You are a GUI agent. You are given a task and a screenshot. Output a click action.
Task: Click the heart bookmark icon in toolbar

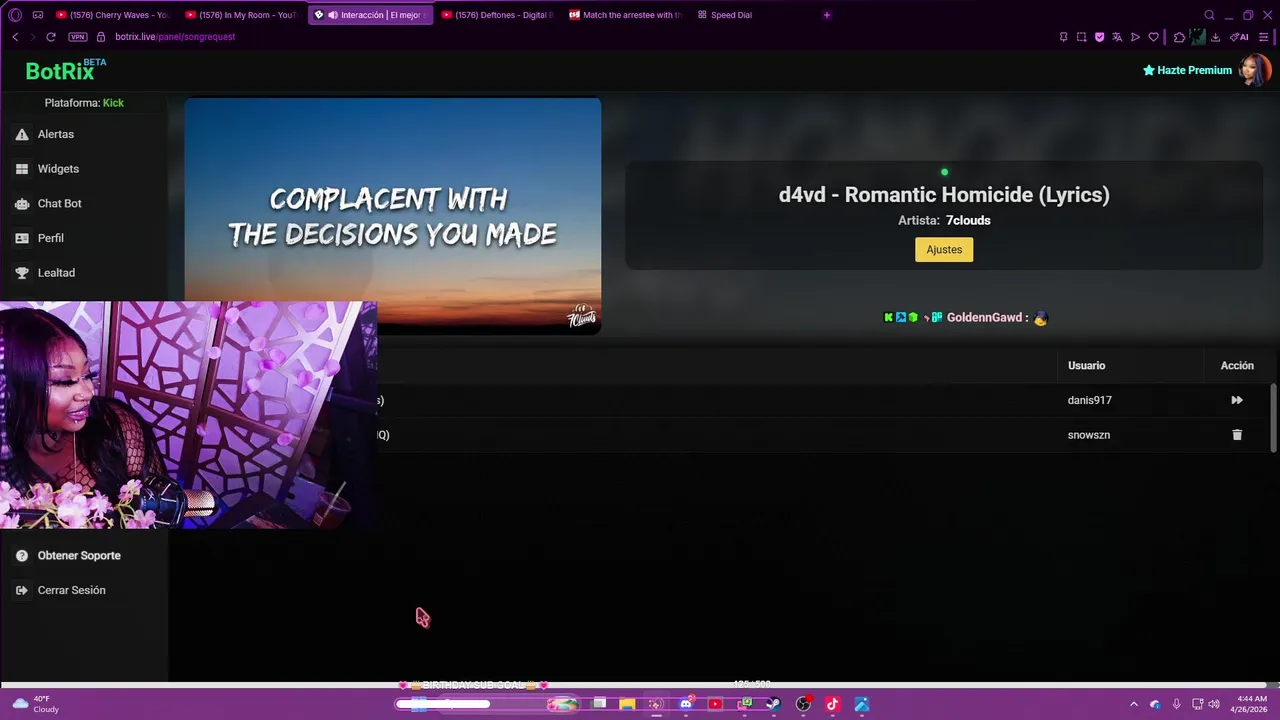[1153, 37]
